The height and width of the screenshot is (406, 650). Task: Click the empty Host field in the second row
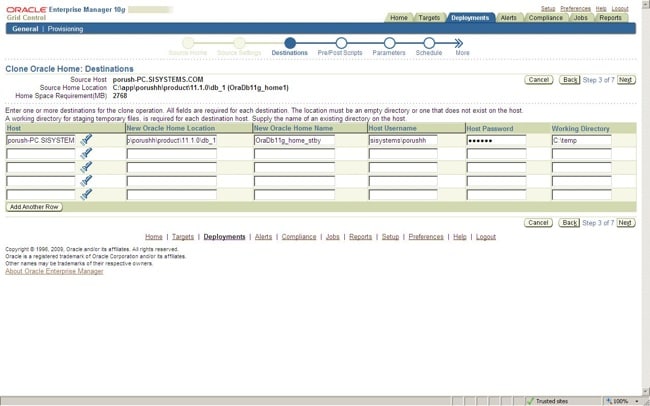41,154
